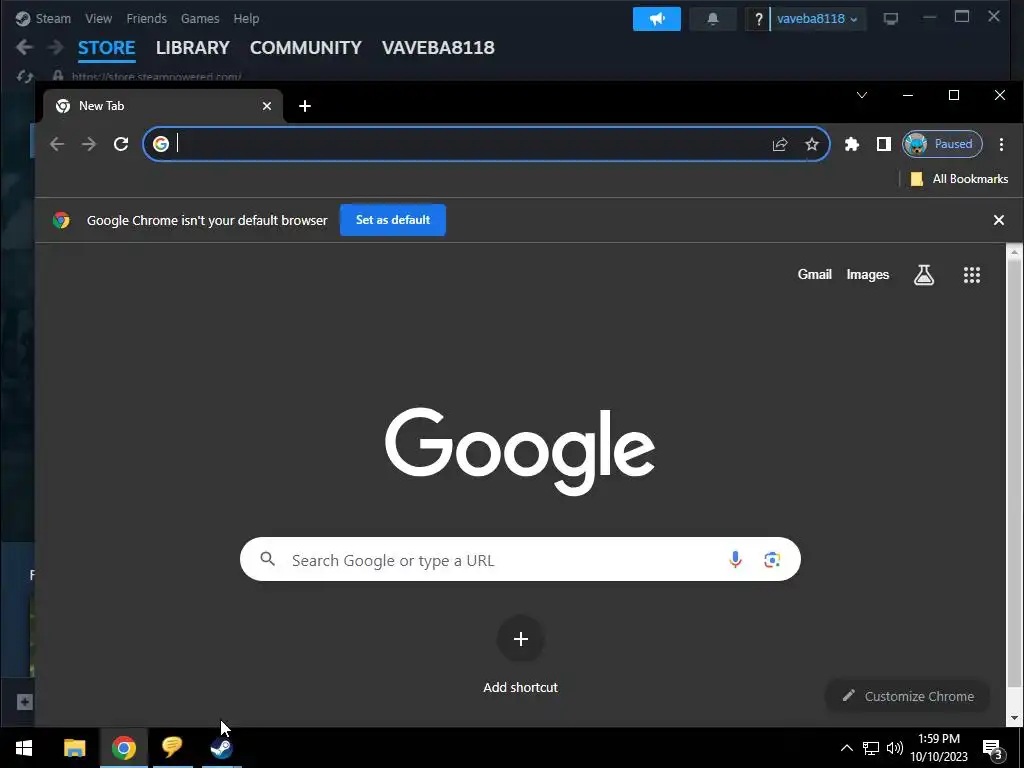This screenshot has height=768, width=1024.
Task: Click Chrome back arrow
Action: (57, 144)
